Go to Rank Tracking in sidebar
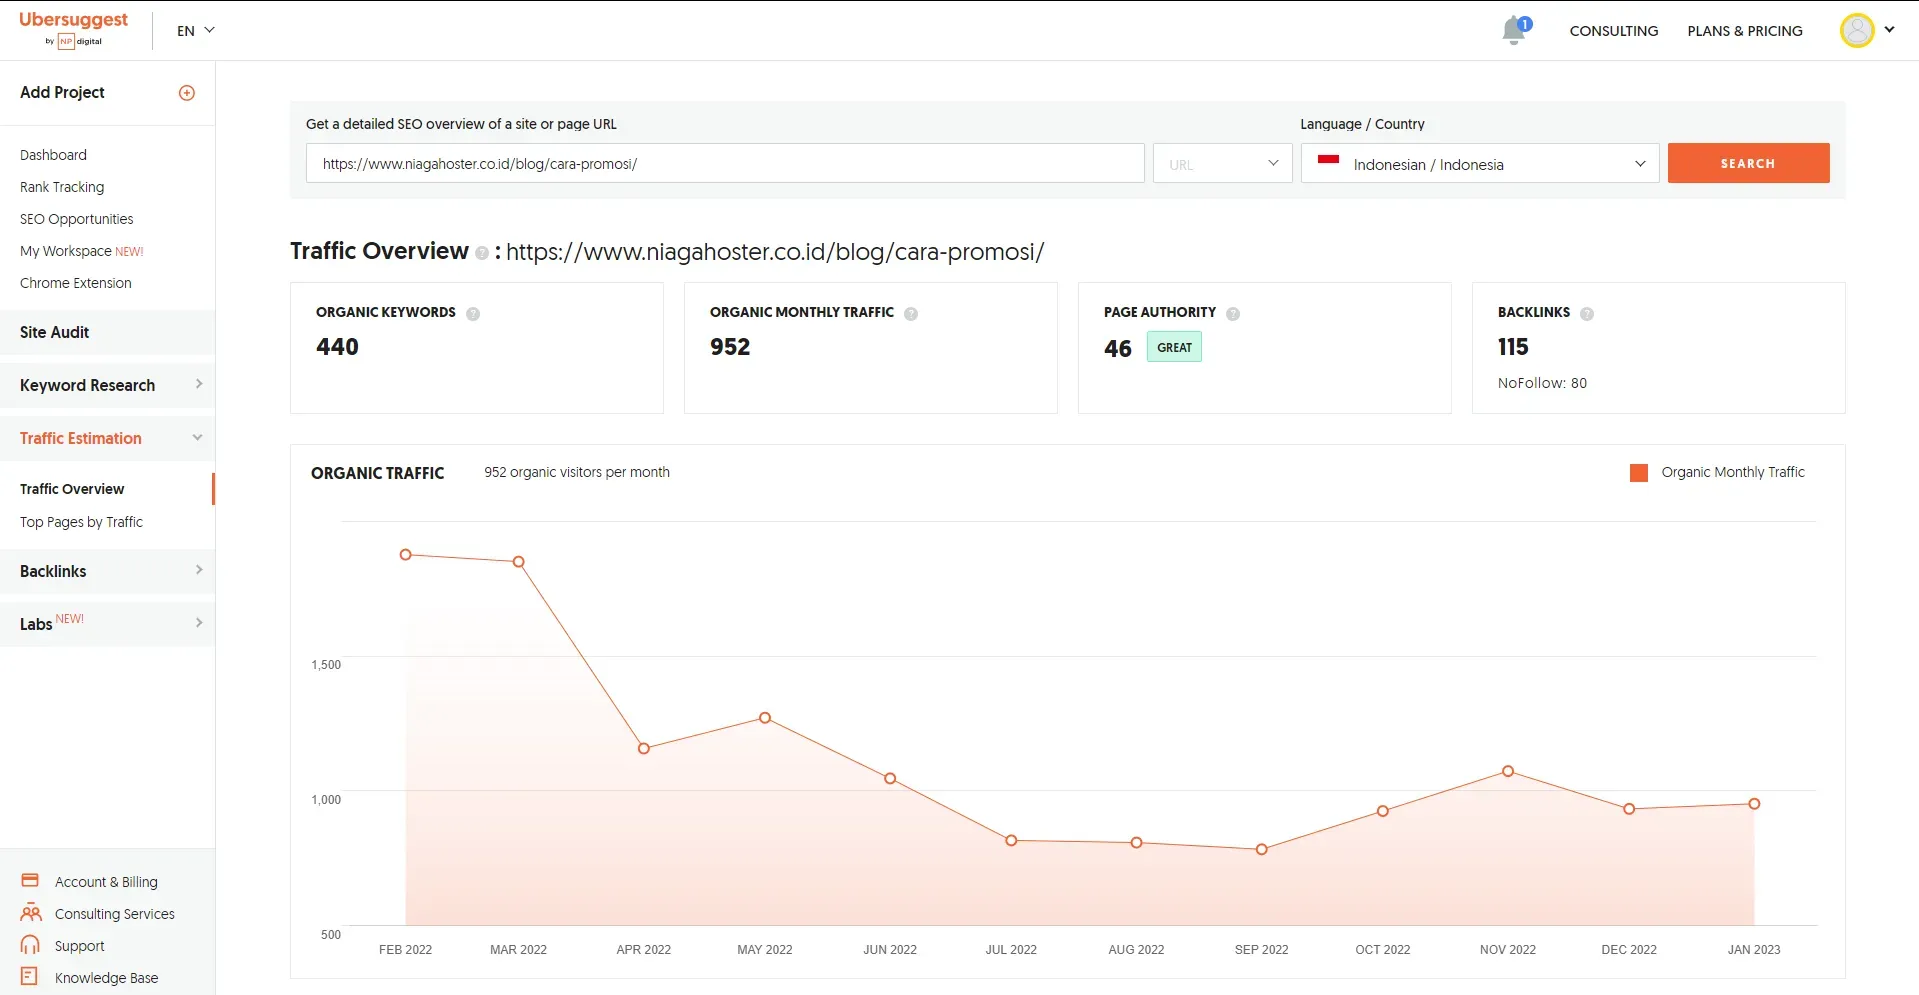This screenshot has width=1919, height=995. [62, 187]
